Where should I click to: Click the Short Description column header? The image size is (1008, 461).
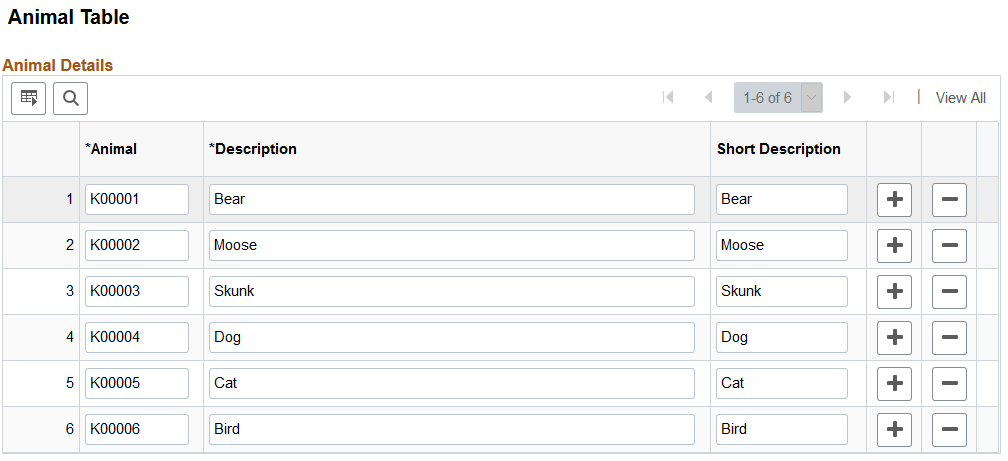click(x=778, y=149)
